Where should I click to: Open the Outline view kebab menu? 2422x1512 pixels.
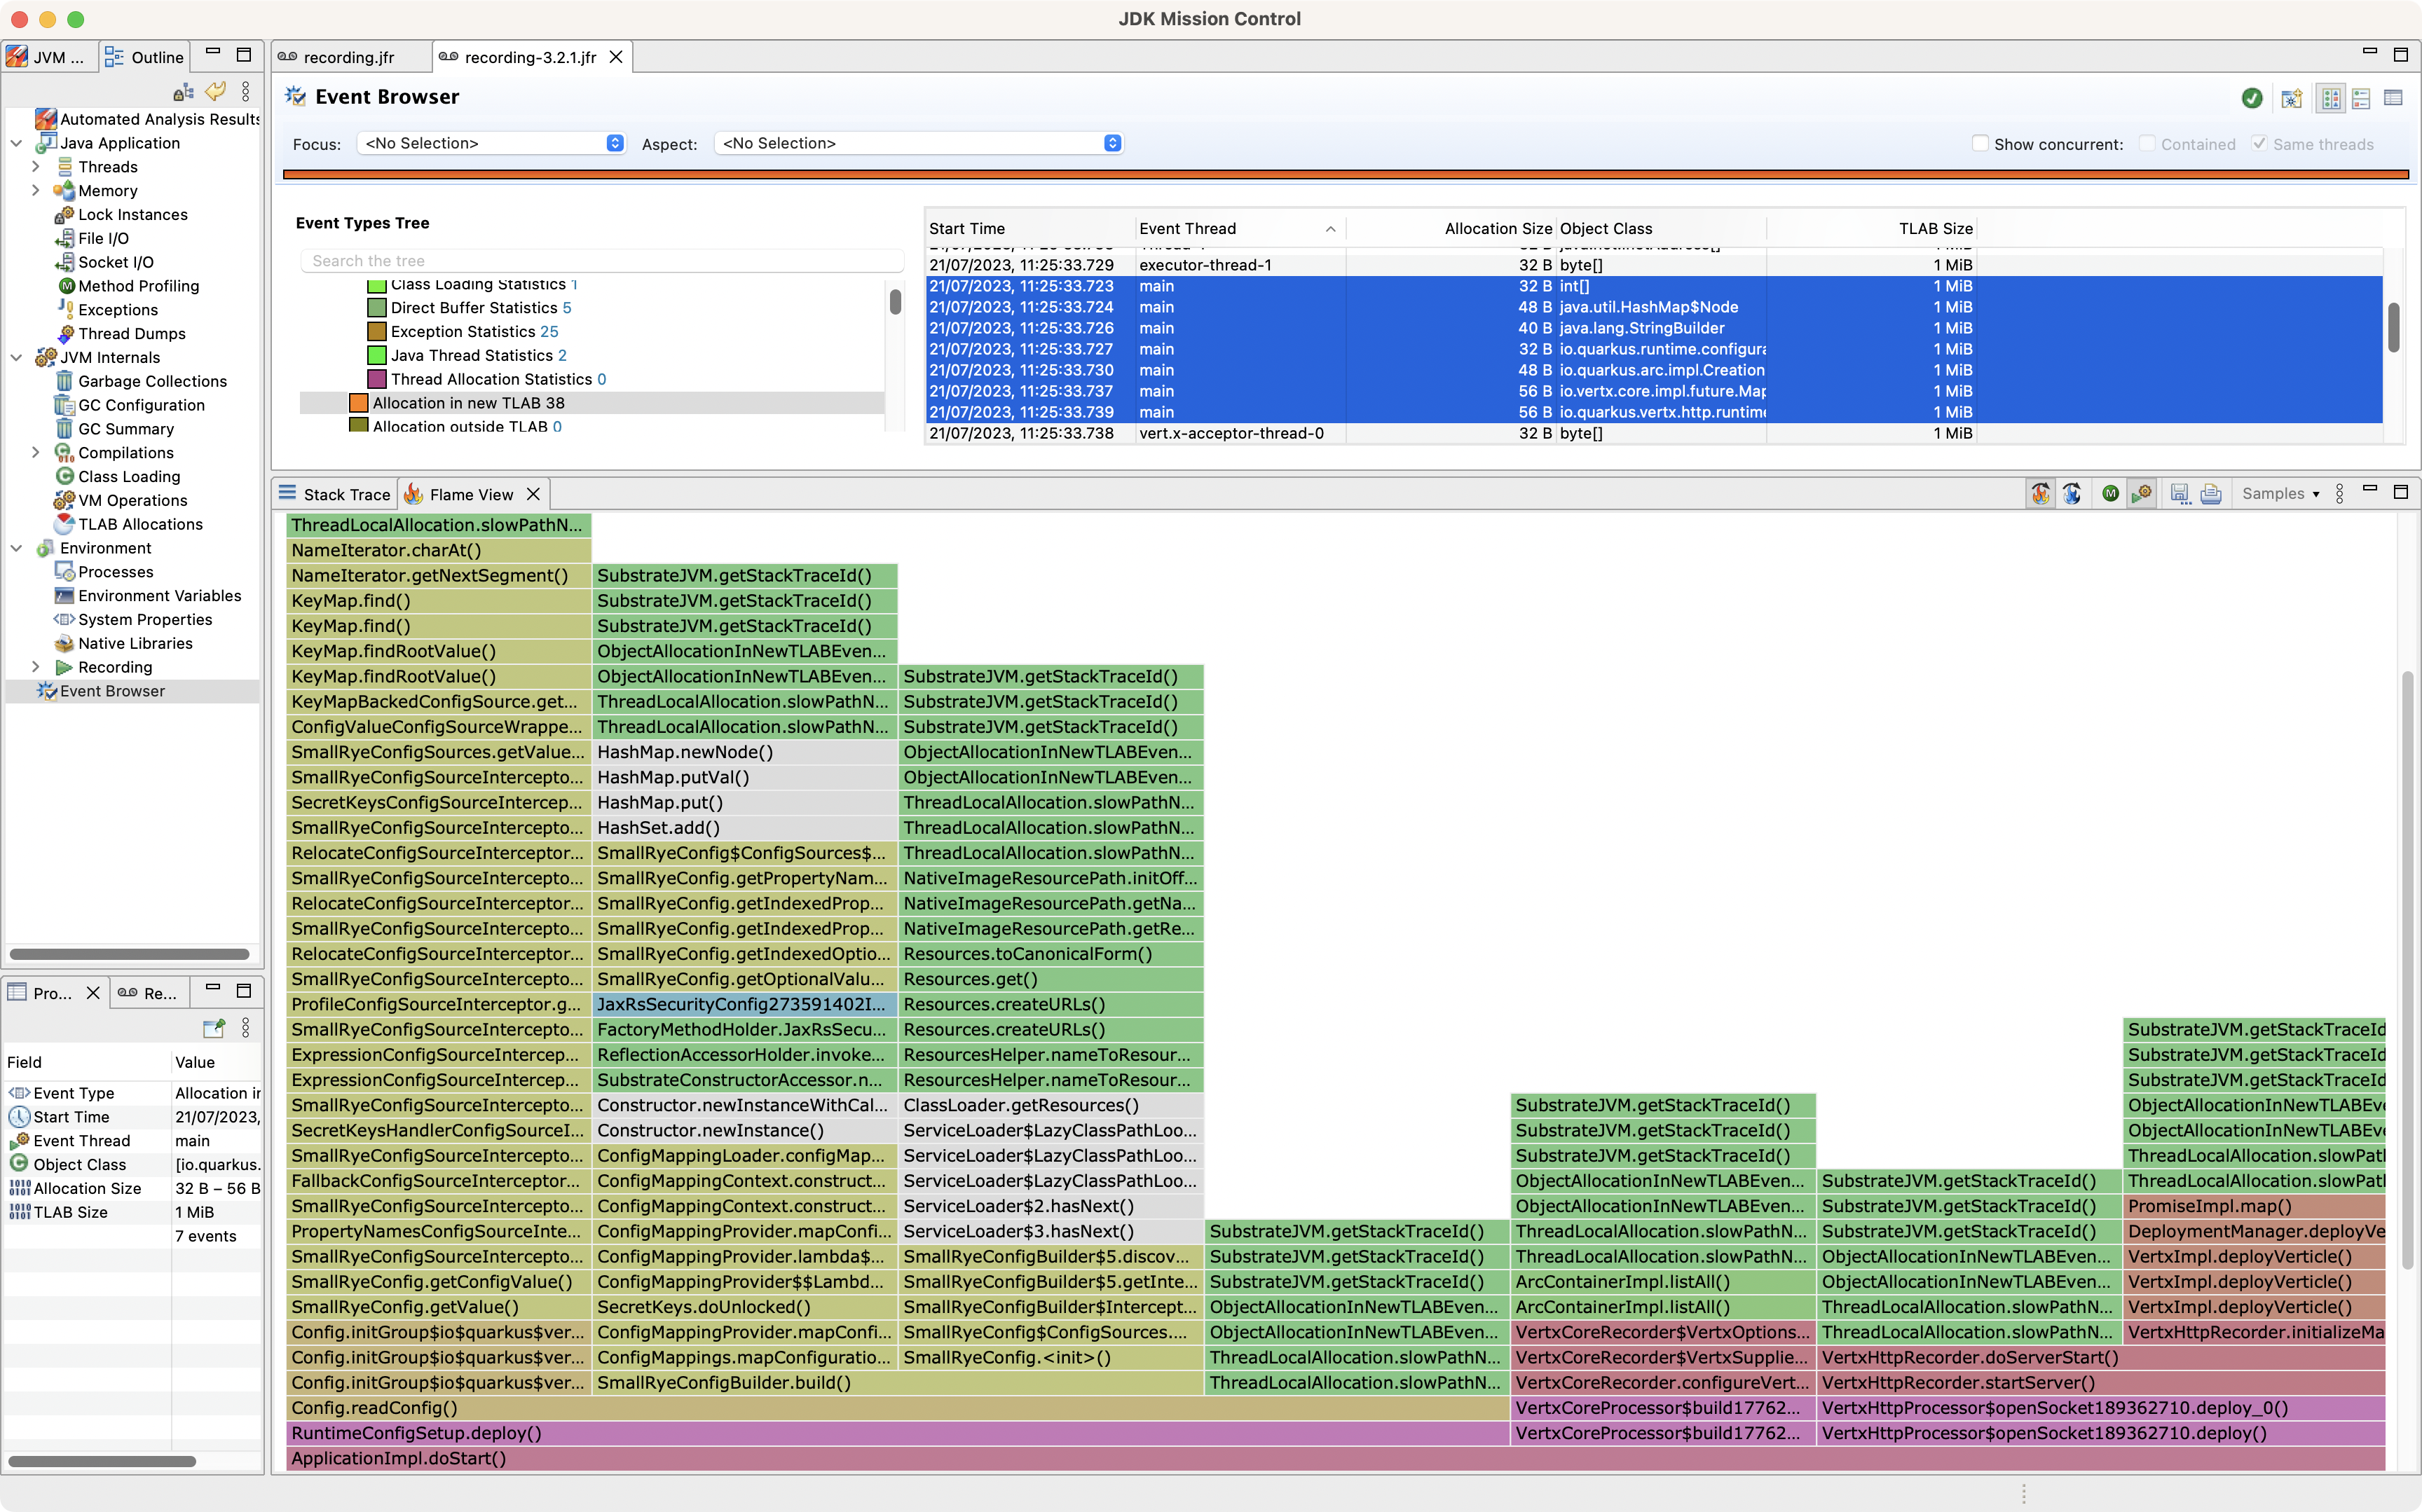coord(246,92)
